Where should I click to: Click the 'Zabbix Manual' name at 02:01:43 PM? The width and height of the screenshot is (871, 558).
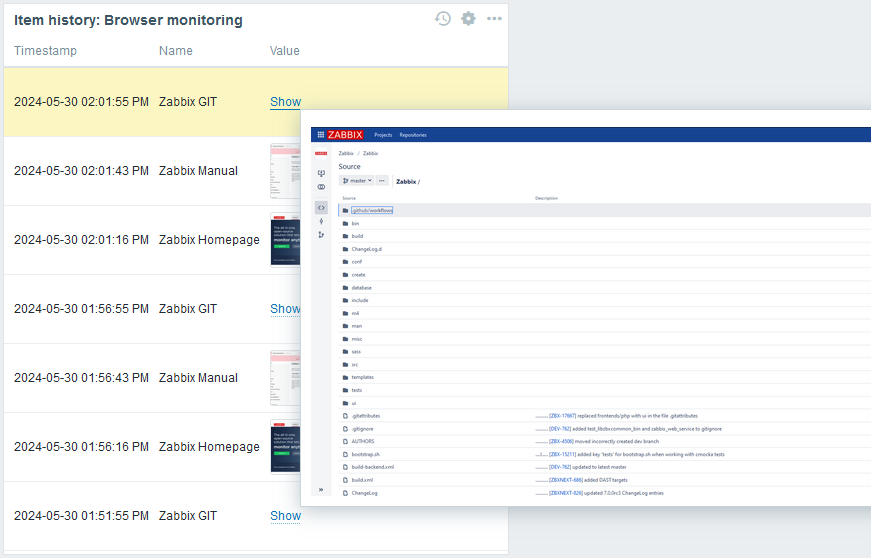pyautogui.click(x=198, y=171)
